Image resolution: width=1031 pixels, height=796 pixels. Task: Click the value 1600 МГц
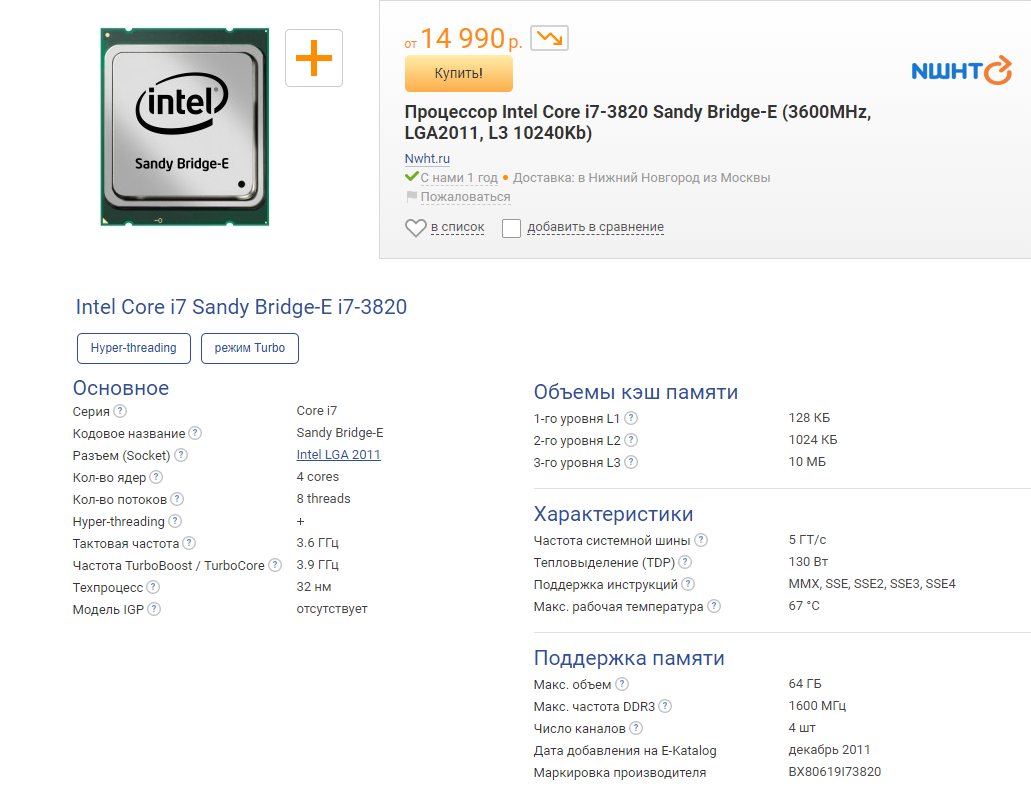coord(817,705)
